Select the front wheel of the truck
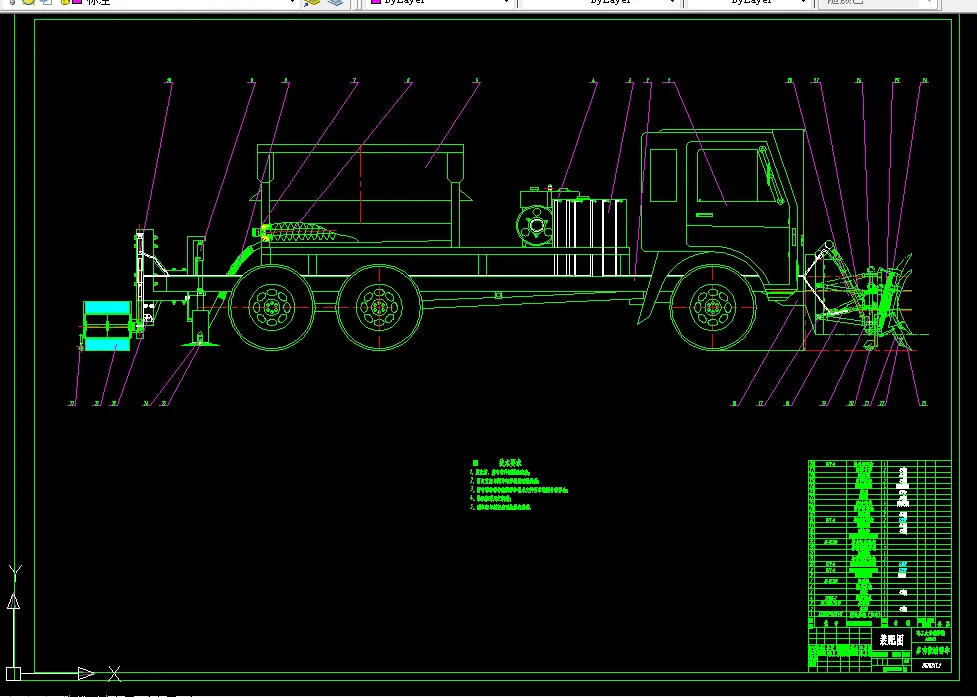The width and height of the screenshot is (977, 697). tap(713, 307)
